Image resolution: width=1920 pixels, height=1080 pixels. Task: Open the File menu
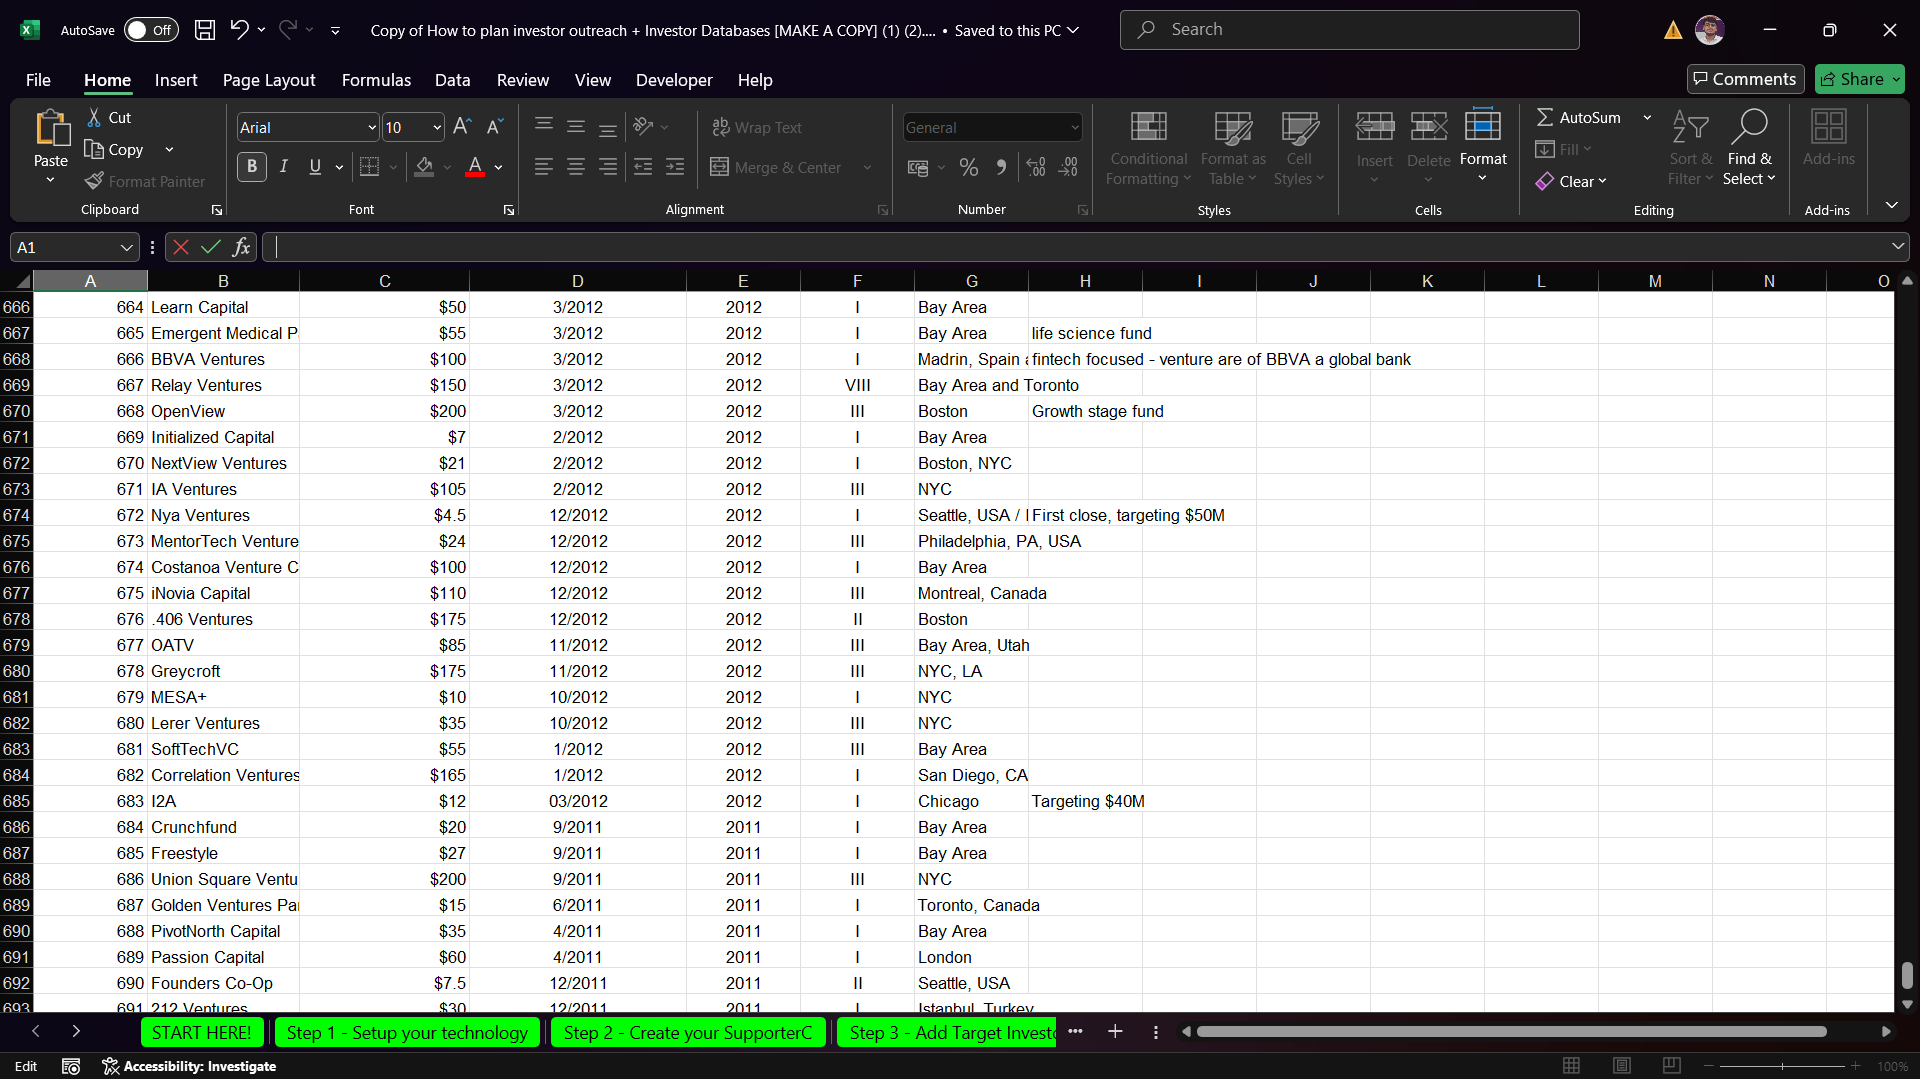pos(38,80)
